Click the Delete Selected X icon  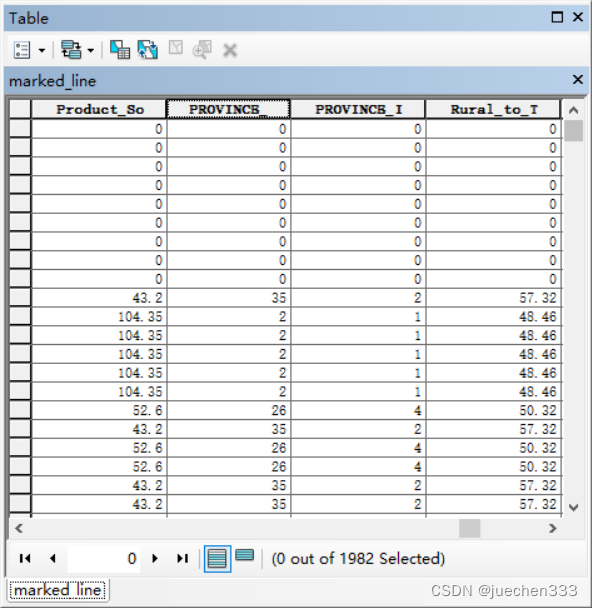click(x=230, y=50)
